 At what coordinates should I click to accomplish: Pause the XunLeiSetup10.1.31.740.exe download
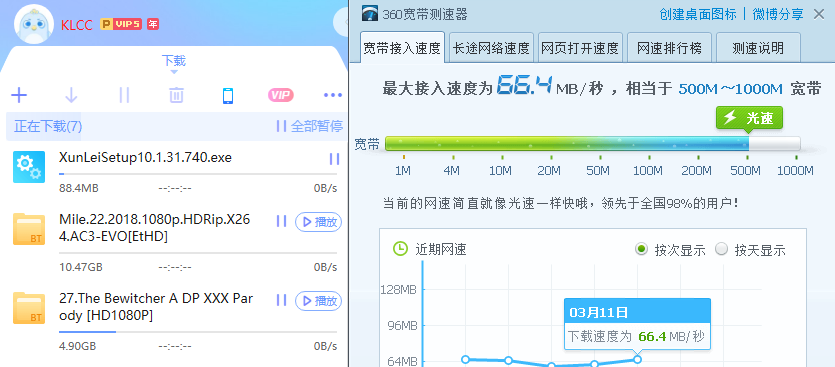(x=334, y=159)
